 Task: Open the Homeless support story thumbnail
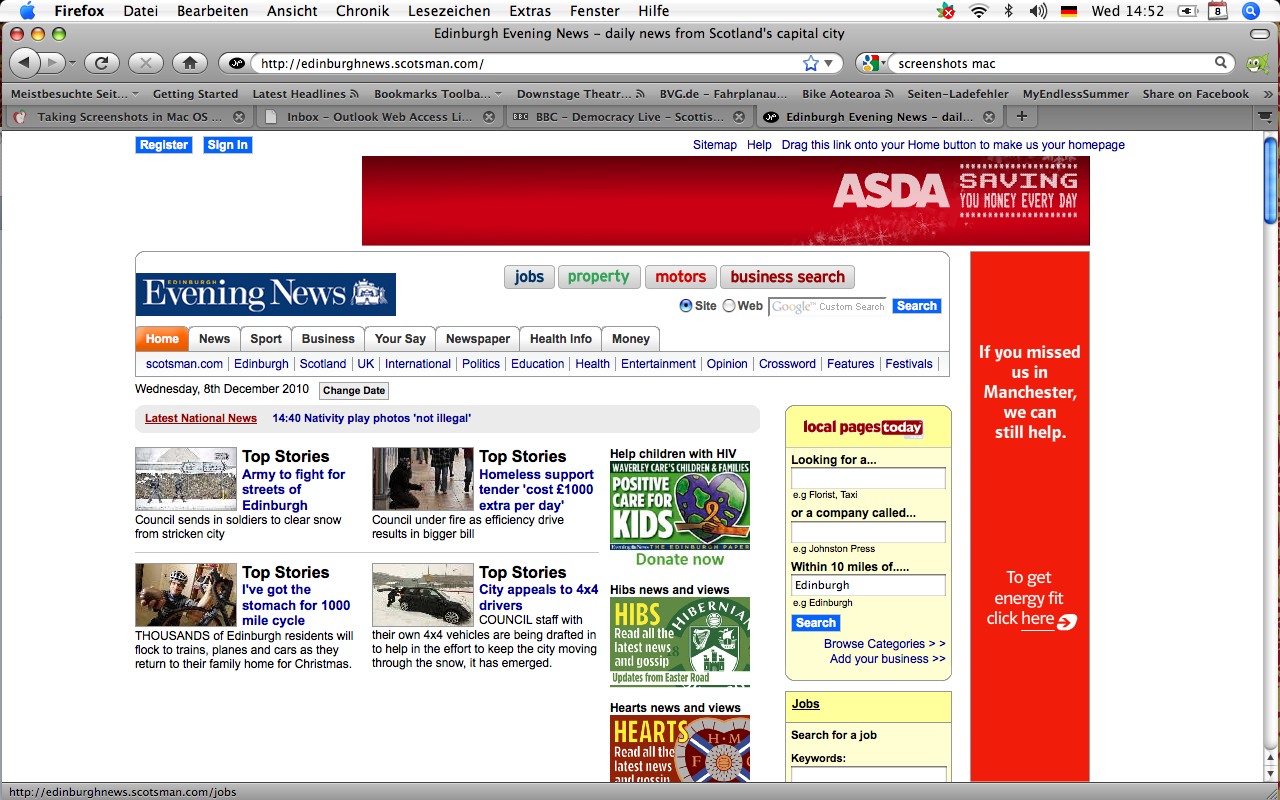[x=423, y=479]
